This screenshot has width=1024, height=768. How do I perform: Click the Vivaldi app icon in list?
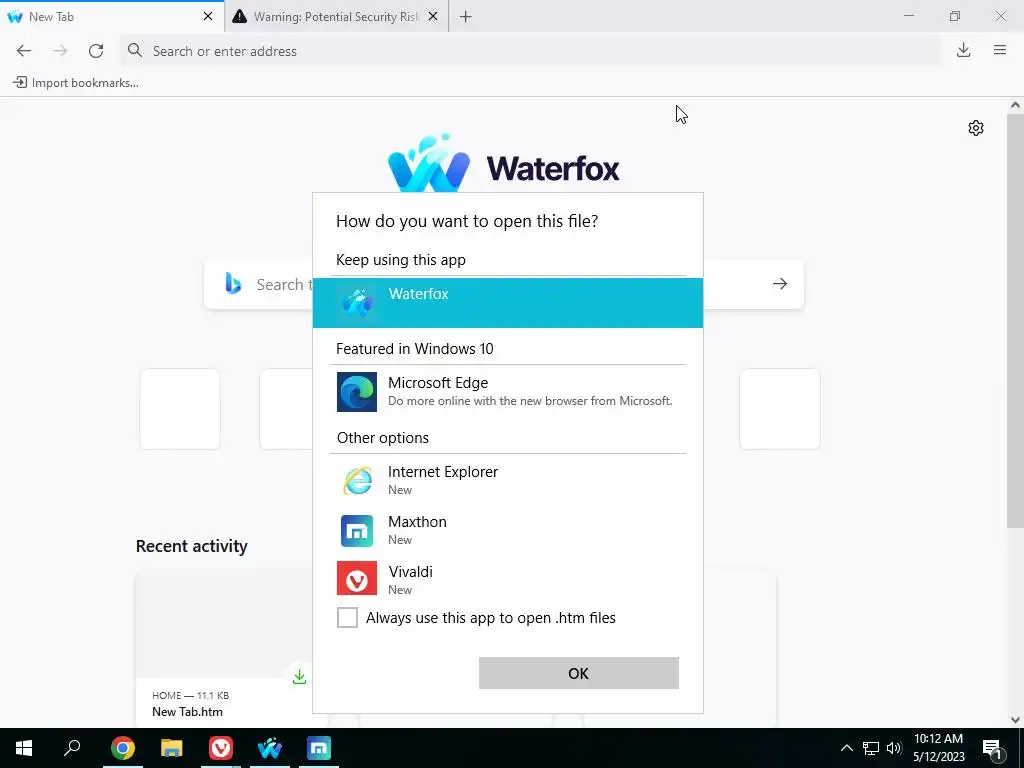pos(357,578)
